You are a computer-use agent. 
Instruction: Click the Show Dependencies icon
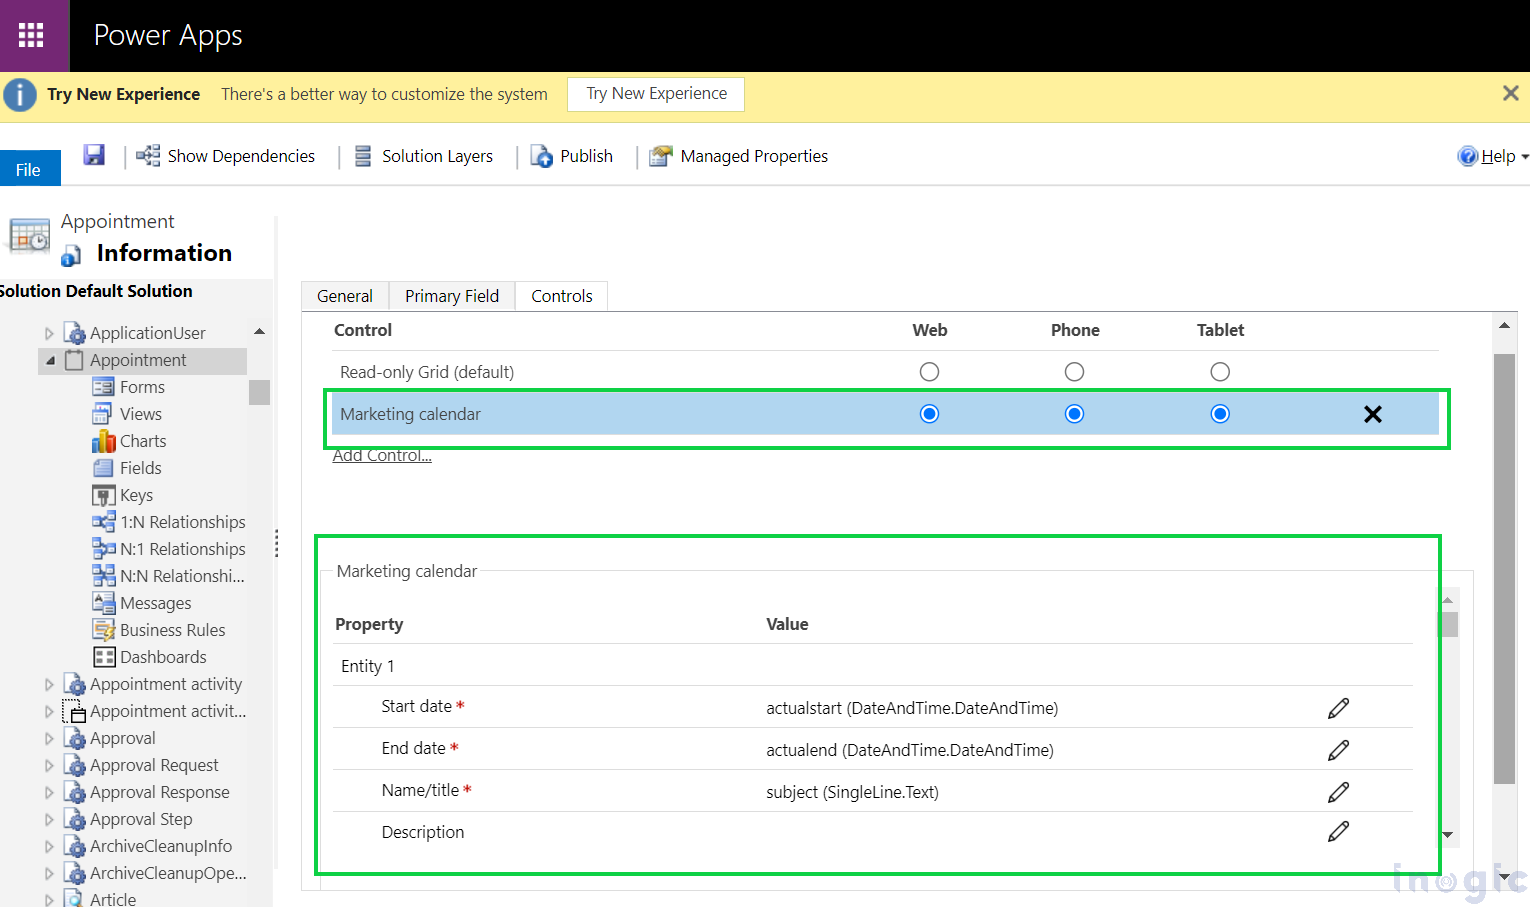click(148, 155)
